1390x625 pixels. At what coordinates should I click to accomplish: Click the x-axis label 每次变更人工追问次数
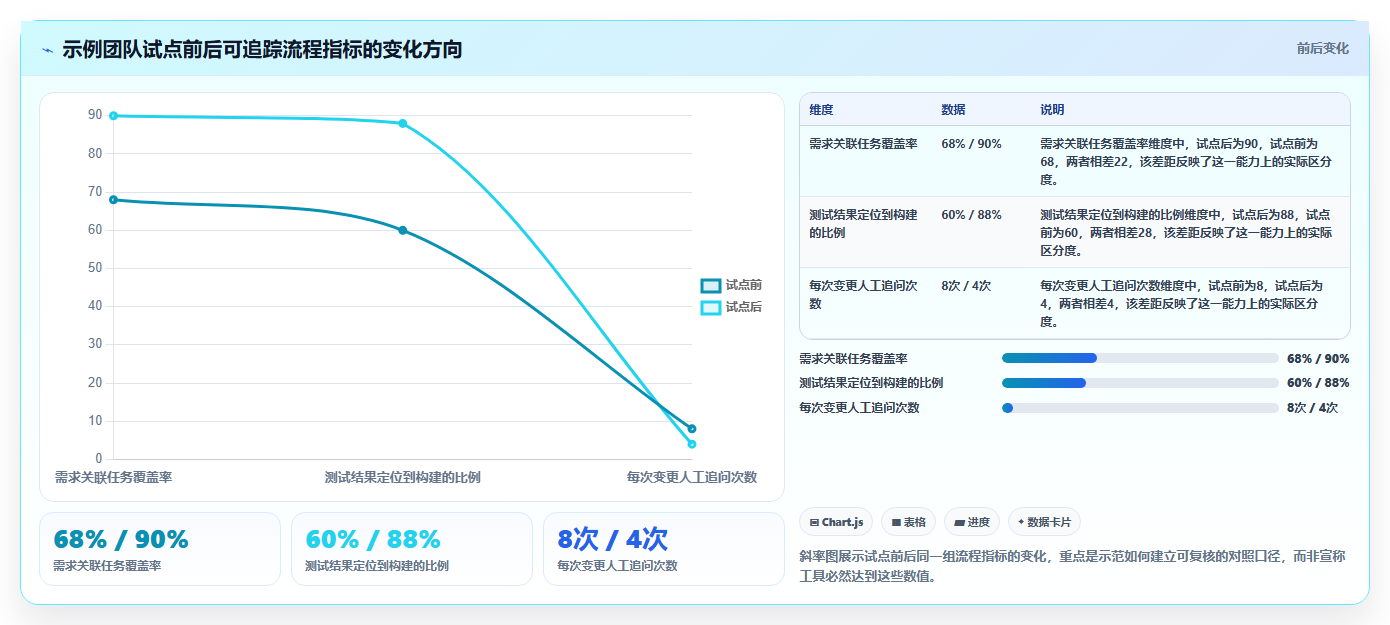692,478
